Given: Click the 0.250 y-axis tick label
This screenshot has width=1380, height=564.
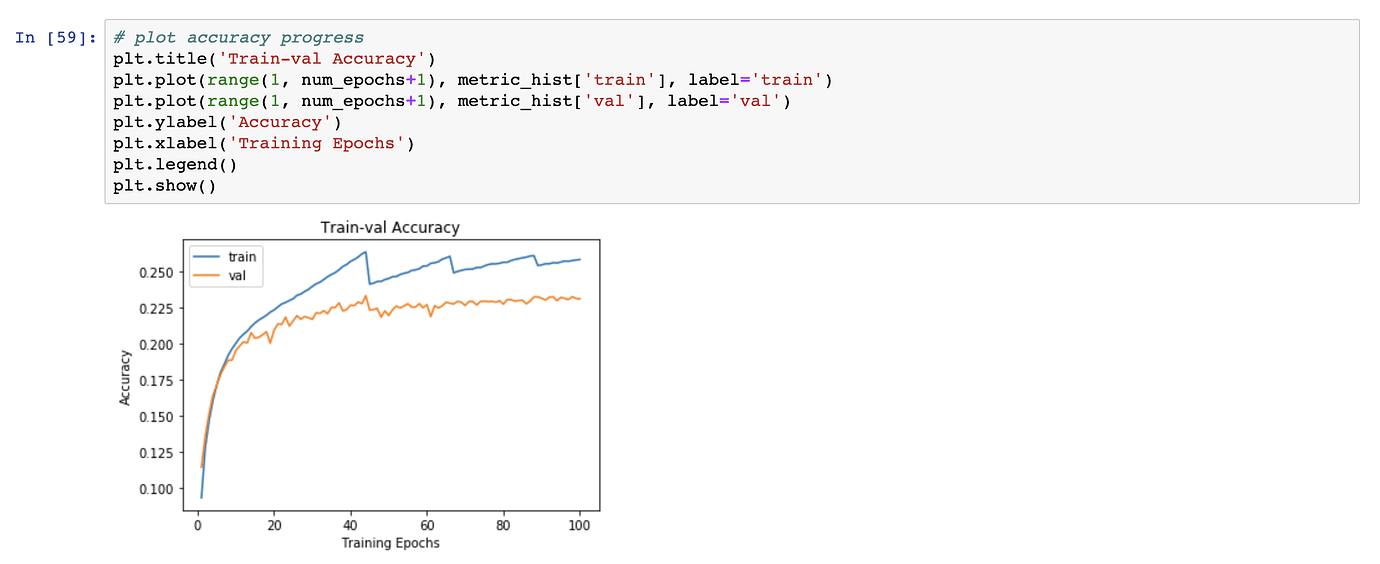Looking at the screenshot, I should tap(156, 273).
